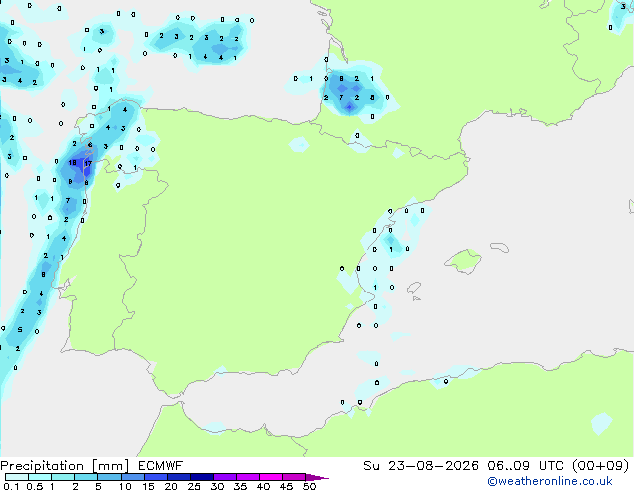Click the '40' legend tick label

pyautogui.click(x=263, y=486)
